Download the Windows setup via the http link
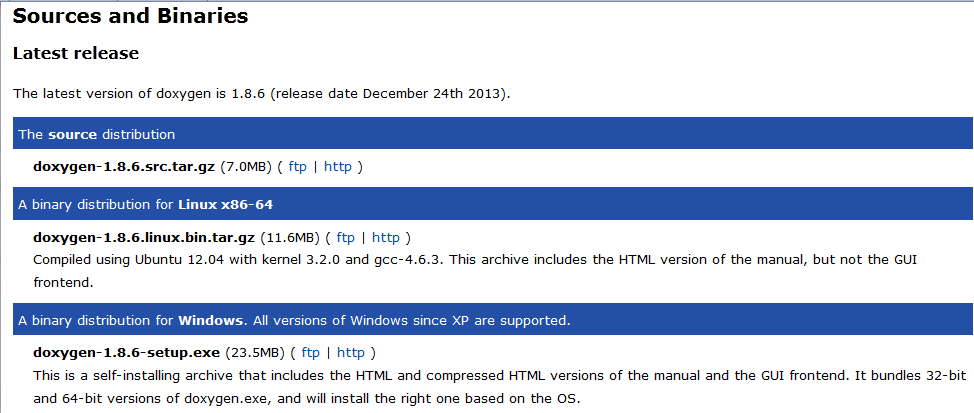 pyautogui.click(x=351, y=353)
